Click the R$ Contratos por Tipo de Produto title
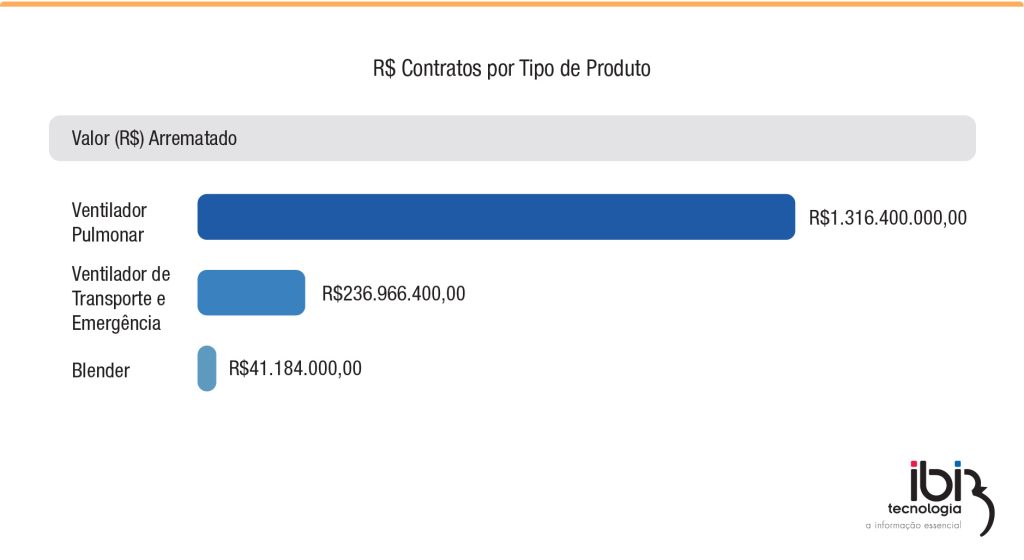The width and height of the screenshot is (1024, 560). click(511, 68)
